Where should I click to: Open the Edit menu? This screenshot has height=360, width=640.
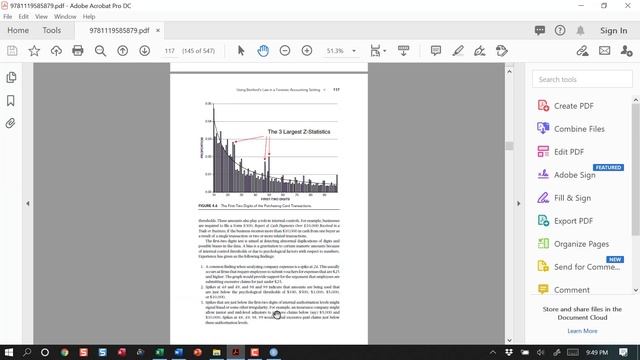23,16
